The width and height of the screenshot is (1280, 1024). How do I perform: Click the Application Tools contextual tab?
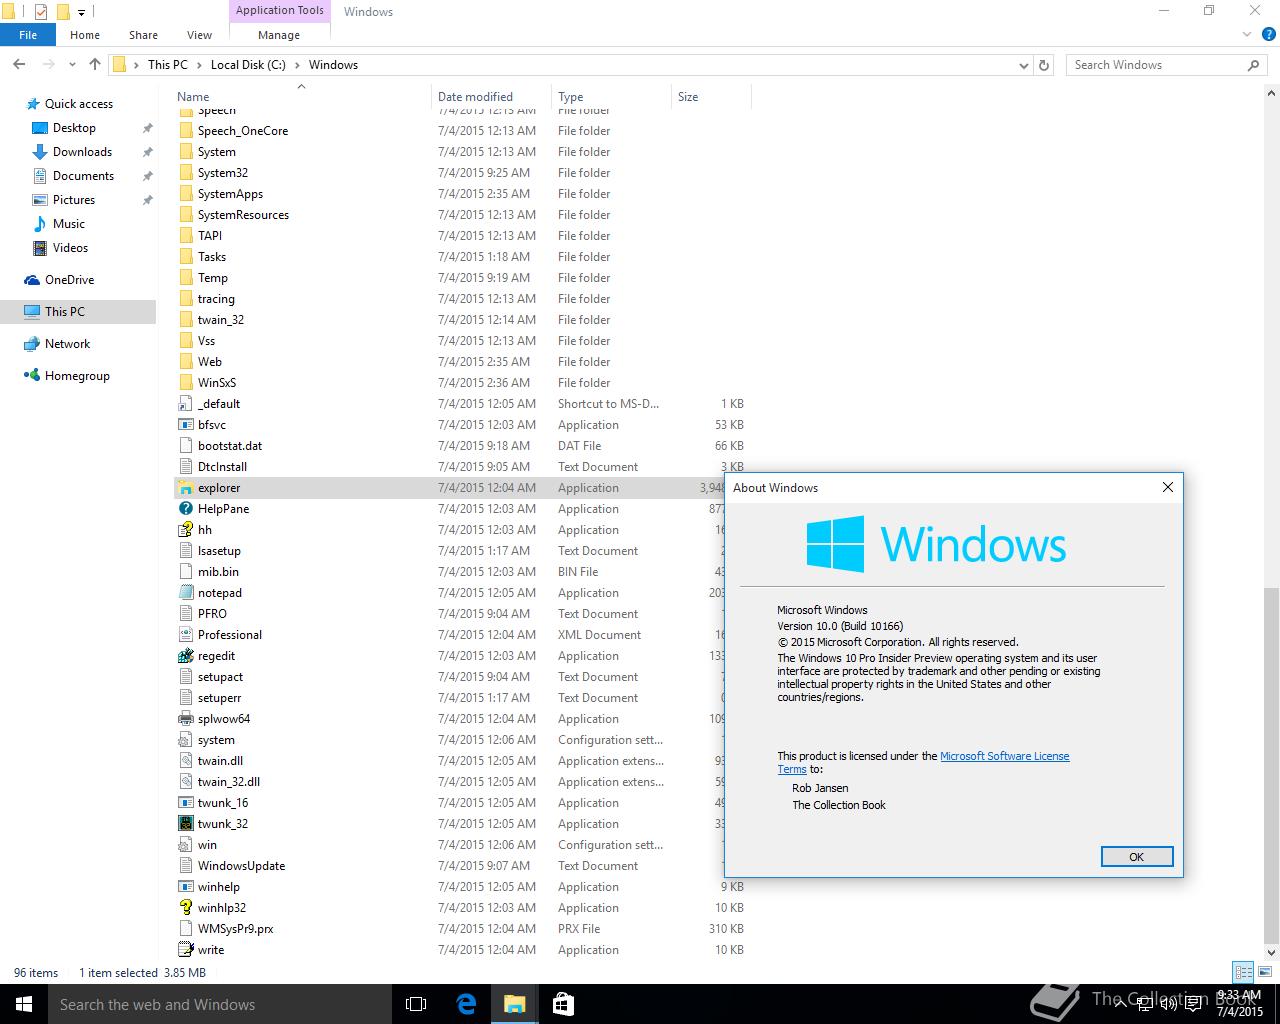(x=280, y=11)
